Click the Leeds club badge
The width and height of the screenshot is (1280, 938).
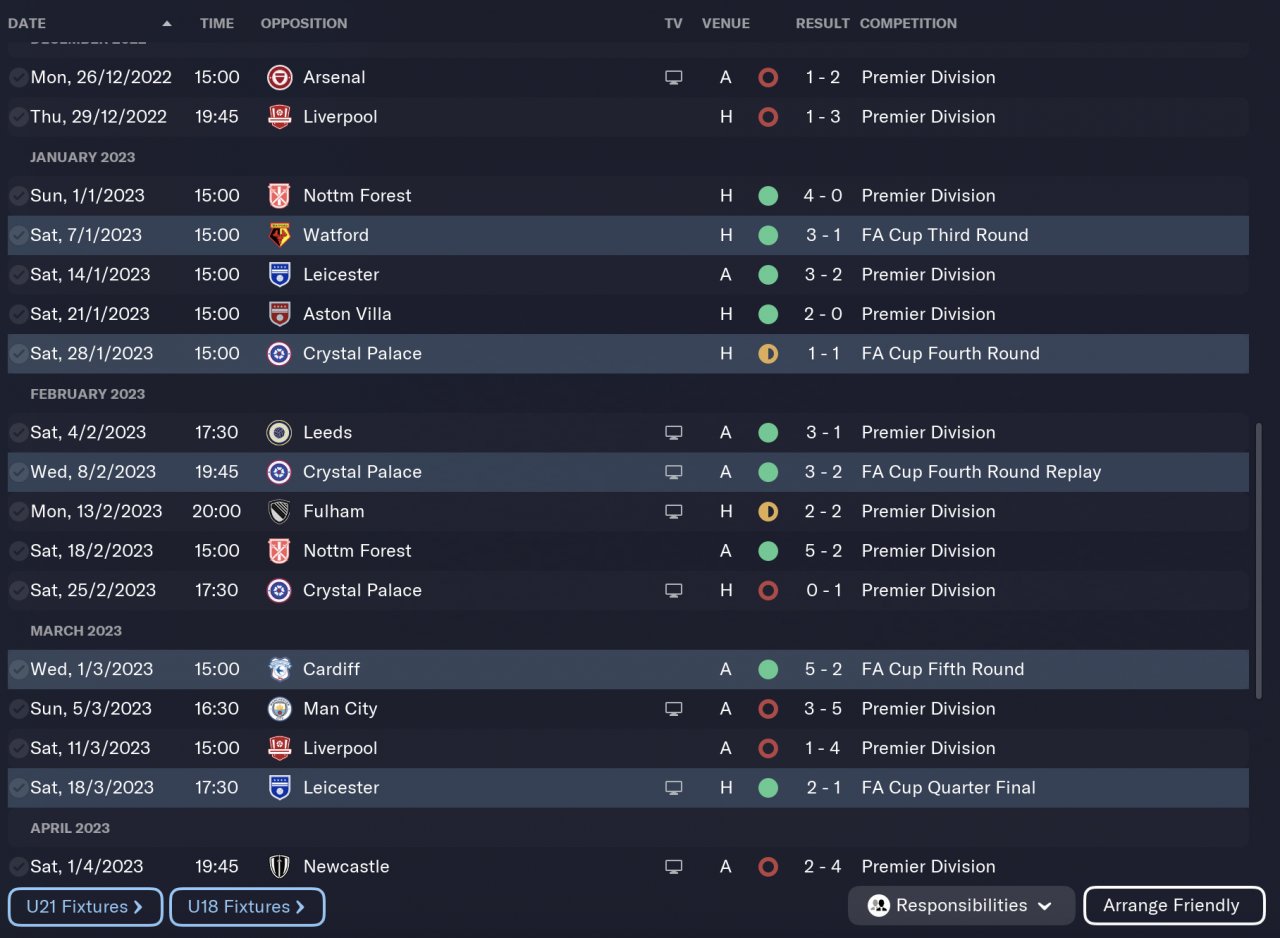(280, 433)
